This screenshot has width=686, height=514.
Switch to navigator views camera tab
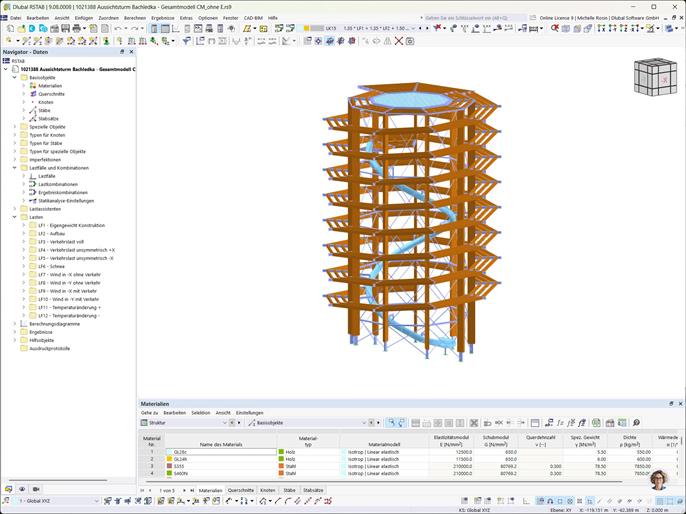coord(36,489)
